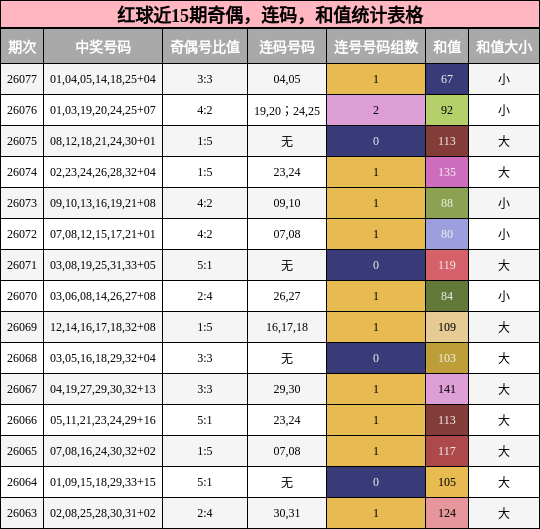
Task: Select winning numbers 03,08,19,25,31,33+05
Action: pyautogui.click(x=103, y=265)
